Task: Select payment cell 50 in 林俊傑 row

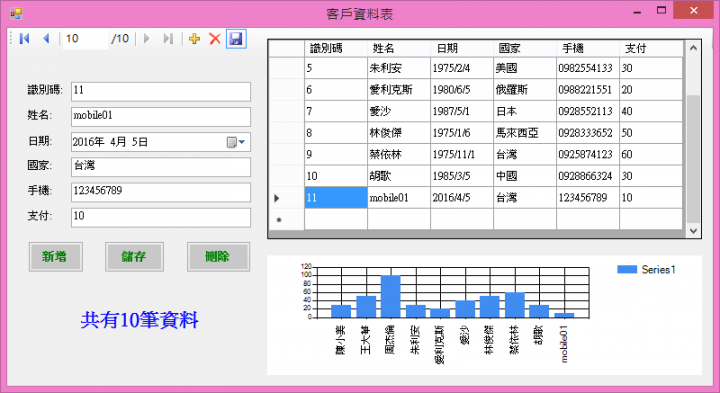Action: point(651,133)
